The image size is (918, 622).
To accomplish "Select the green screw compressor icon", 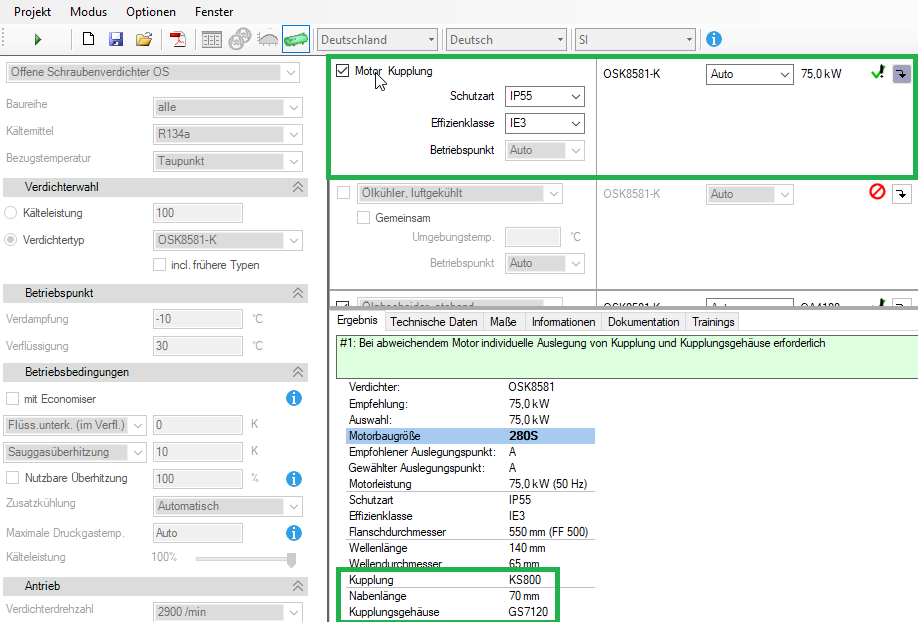I will pos(294,40).
